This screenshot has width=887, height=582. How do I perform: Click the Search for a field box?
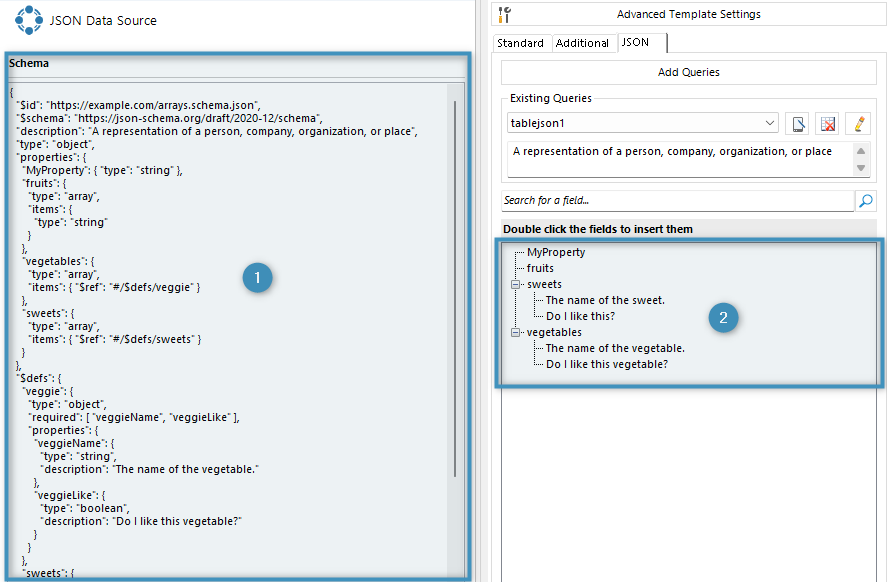click(x=677, y=201)
